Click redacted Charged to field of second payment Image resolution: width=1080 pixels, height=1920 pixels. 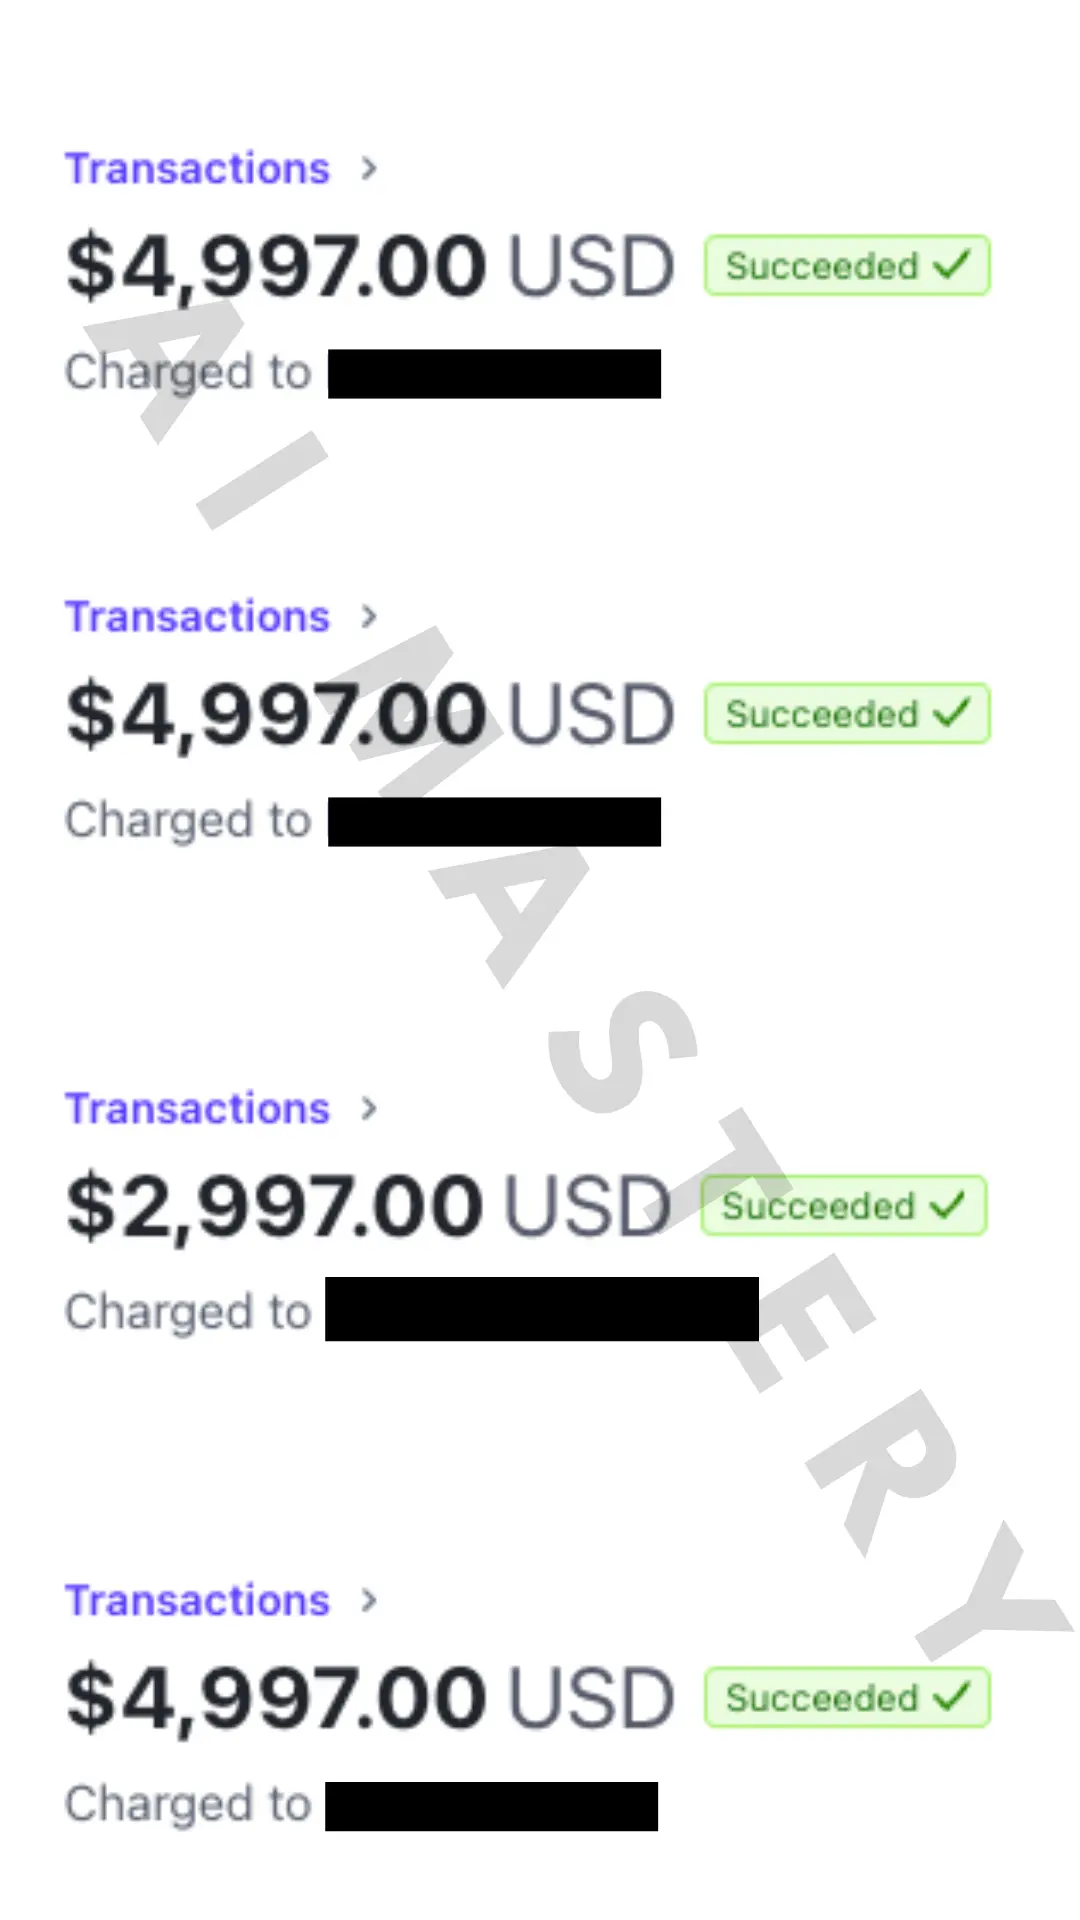pos(494,822)
